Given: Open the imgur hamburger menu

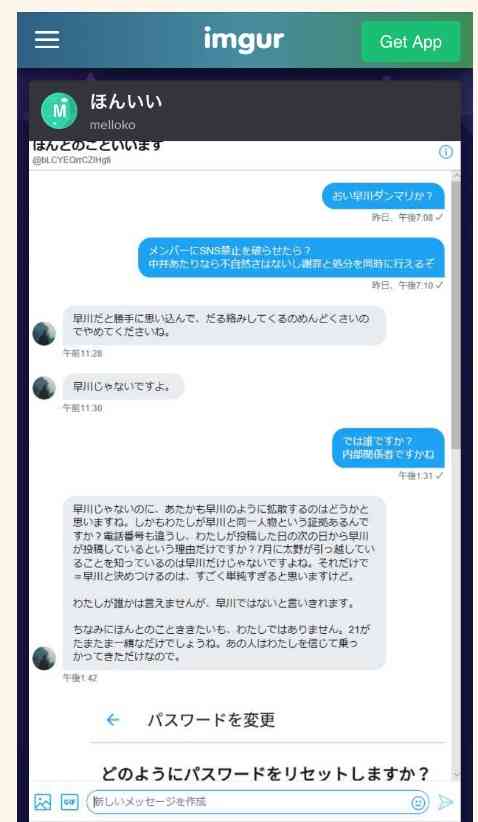Looking at the screenshot, I should tap(47, 40).
